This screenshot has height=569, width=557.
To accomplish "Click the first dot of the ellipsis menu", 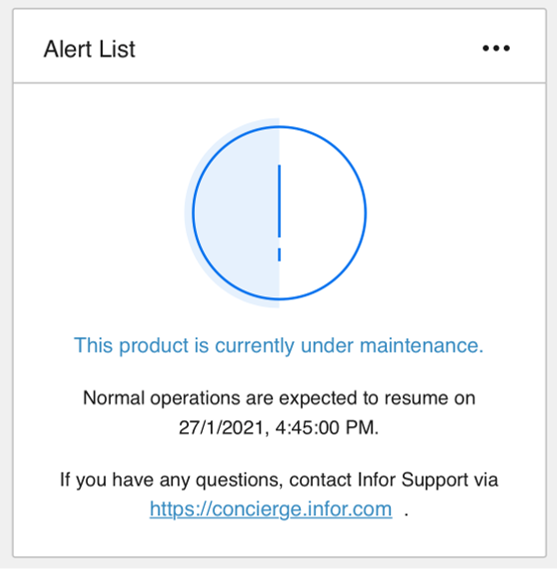I will [486, 48].
